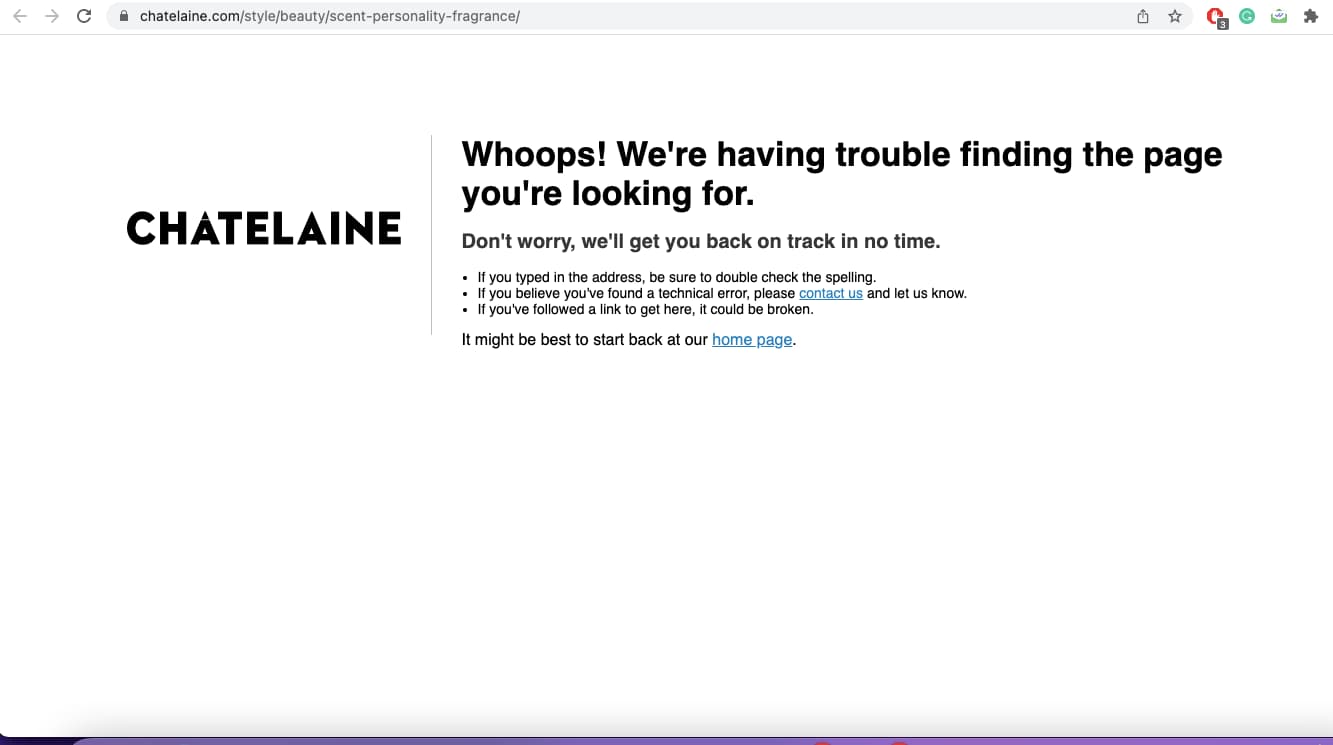Reload the Chatelaine page
1333x745 pixels.
[84, 16]
